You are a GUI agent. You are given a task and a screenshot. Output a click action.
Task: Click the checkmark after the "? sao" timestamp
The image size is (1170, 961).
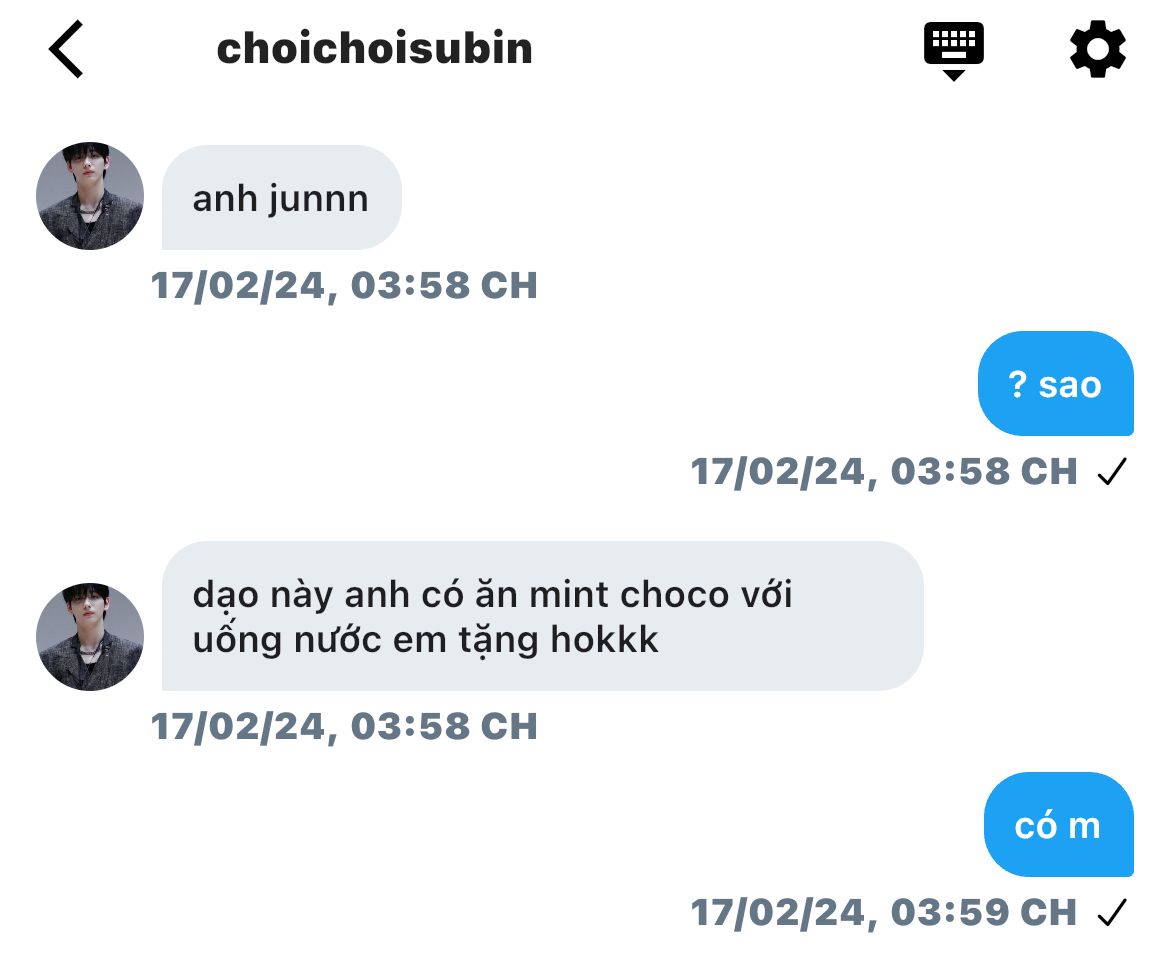pyautogui.click(x=1112, y=472)
